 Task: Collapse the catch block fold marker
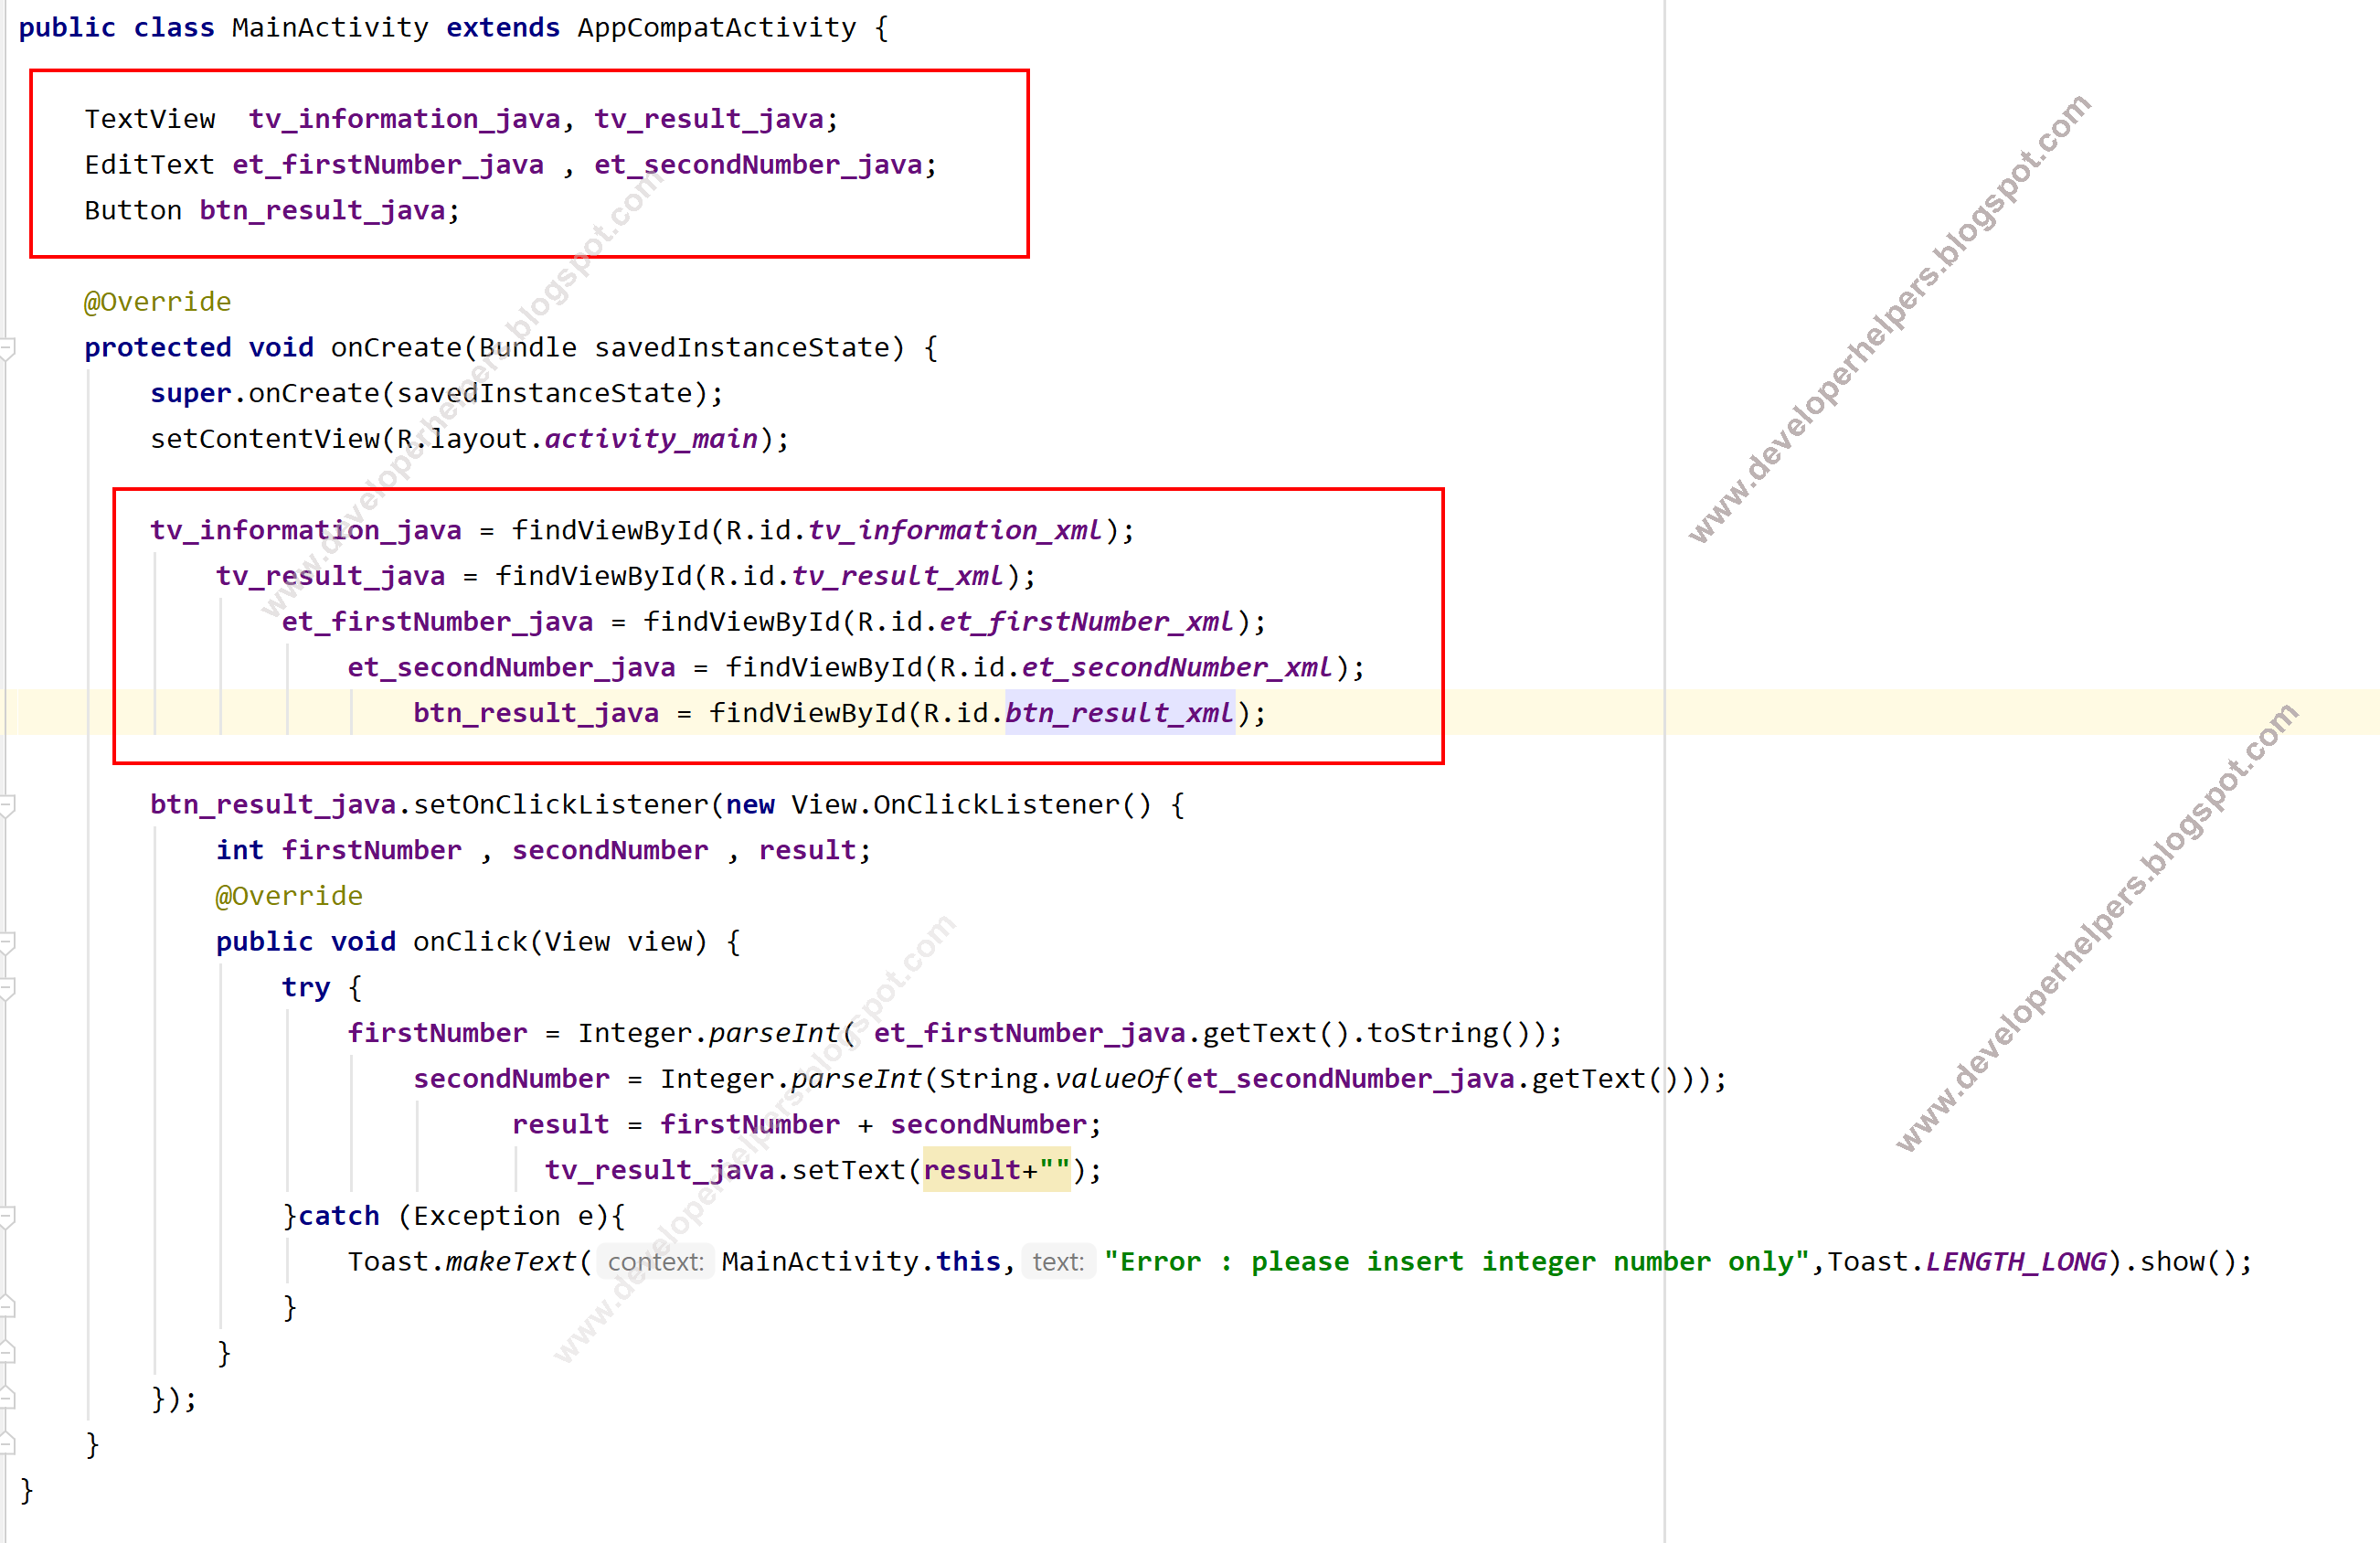pos(6,1216)
